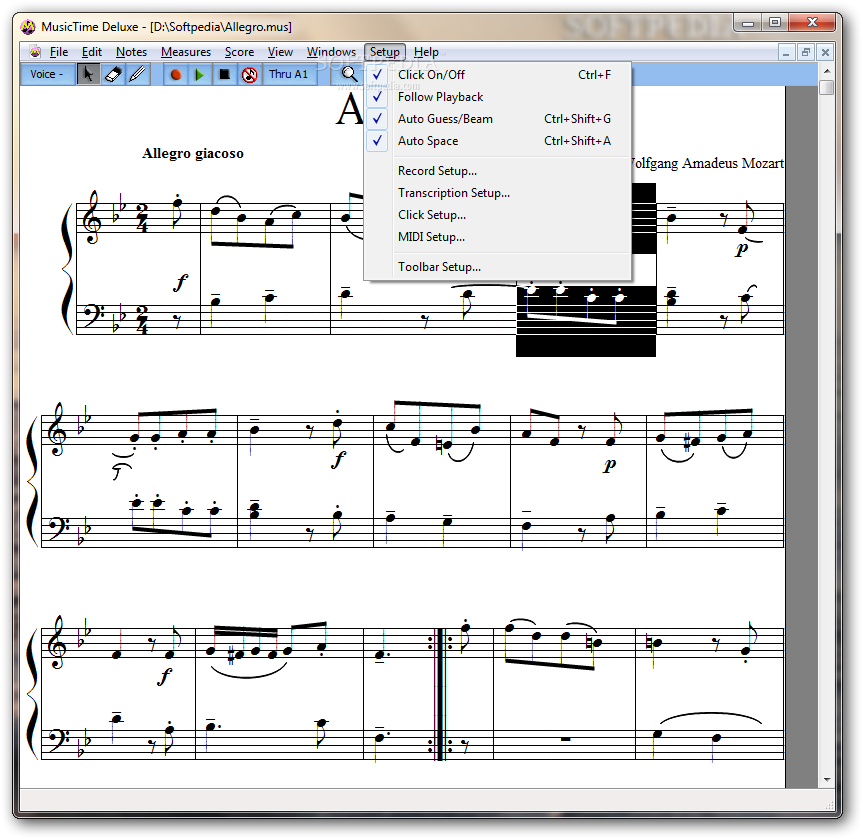Open the View menu
Screen dimensions: 863x839
pos(280,52)
